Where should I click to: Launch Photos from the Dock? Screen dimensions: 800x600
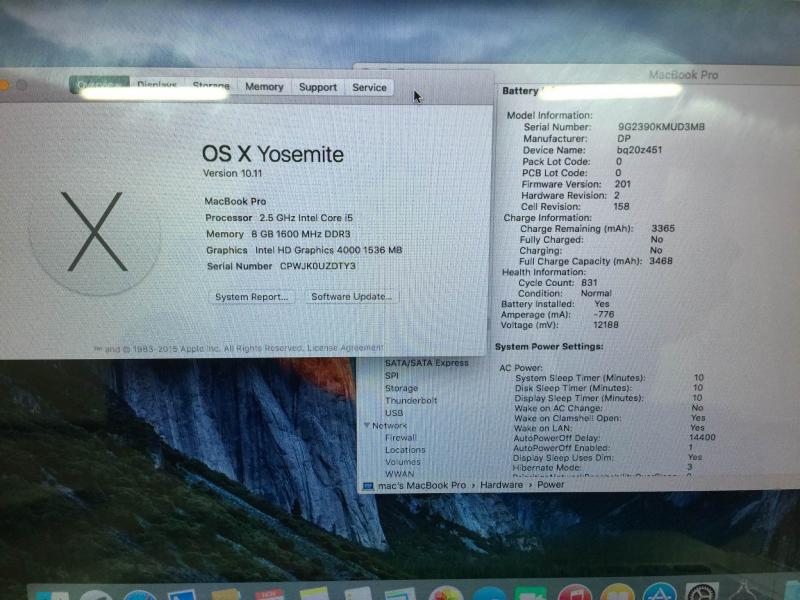(x=445, y=593)
